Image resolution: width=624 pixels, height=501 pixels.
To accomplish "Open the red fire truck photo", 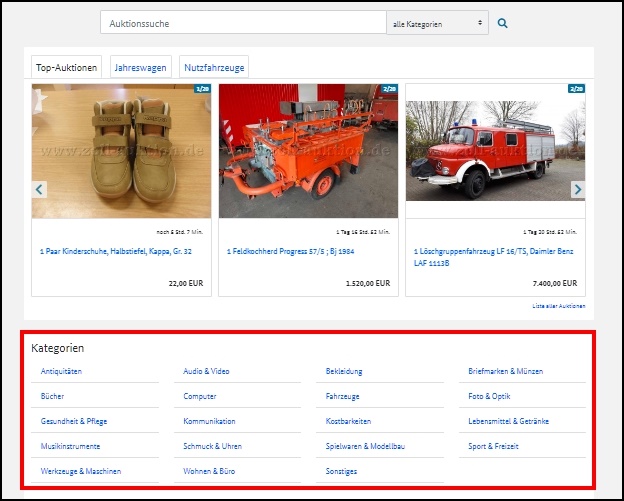I will tap(495, 150).
